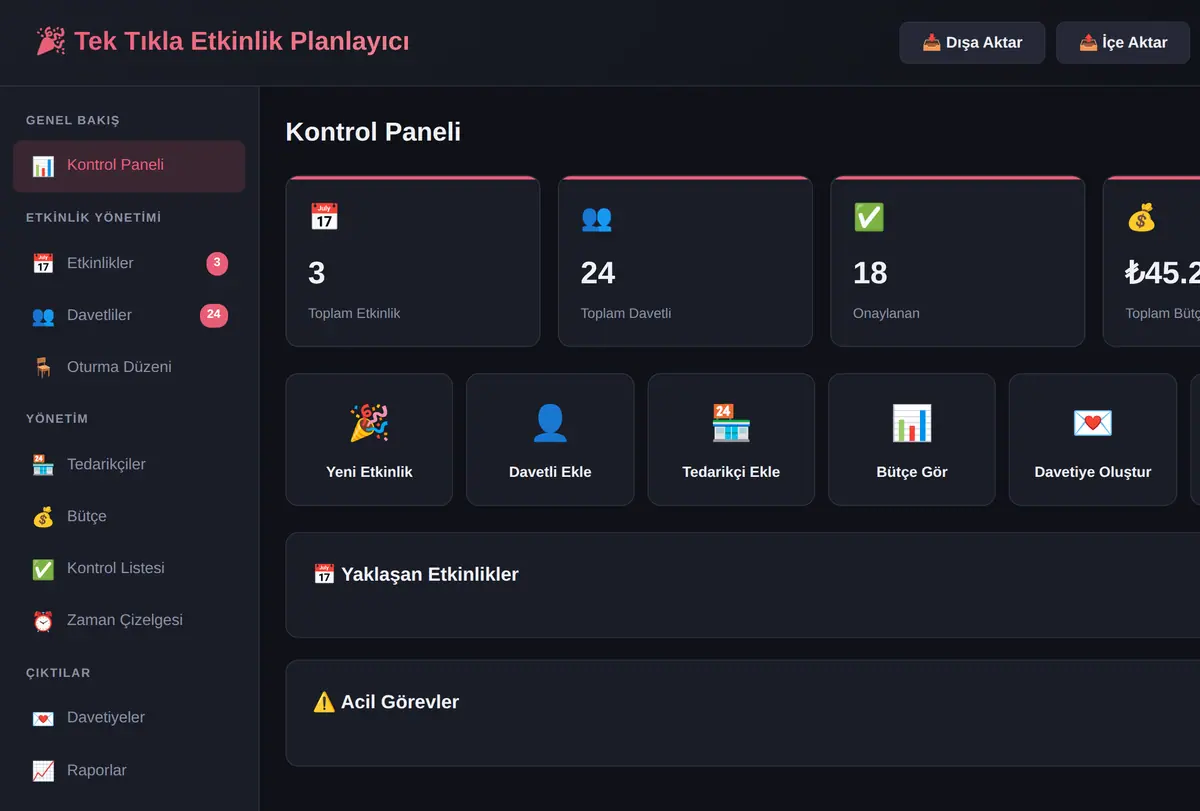Export data with Dışa Aktar button
The image size is (1200, 811).
pyautogui.click(x=972, y=43)
